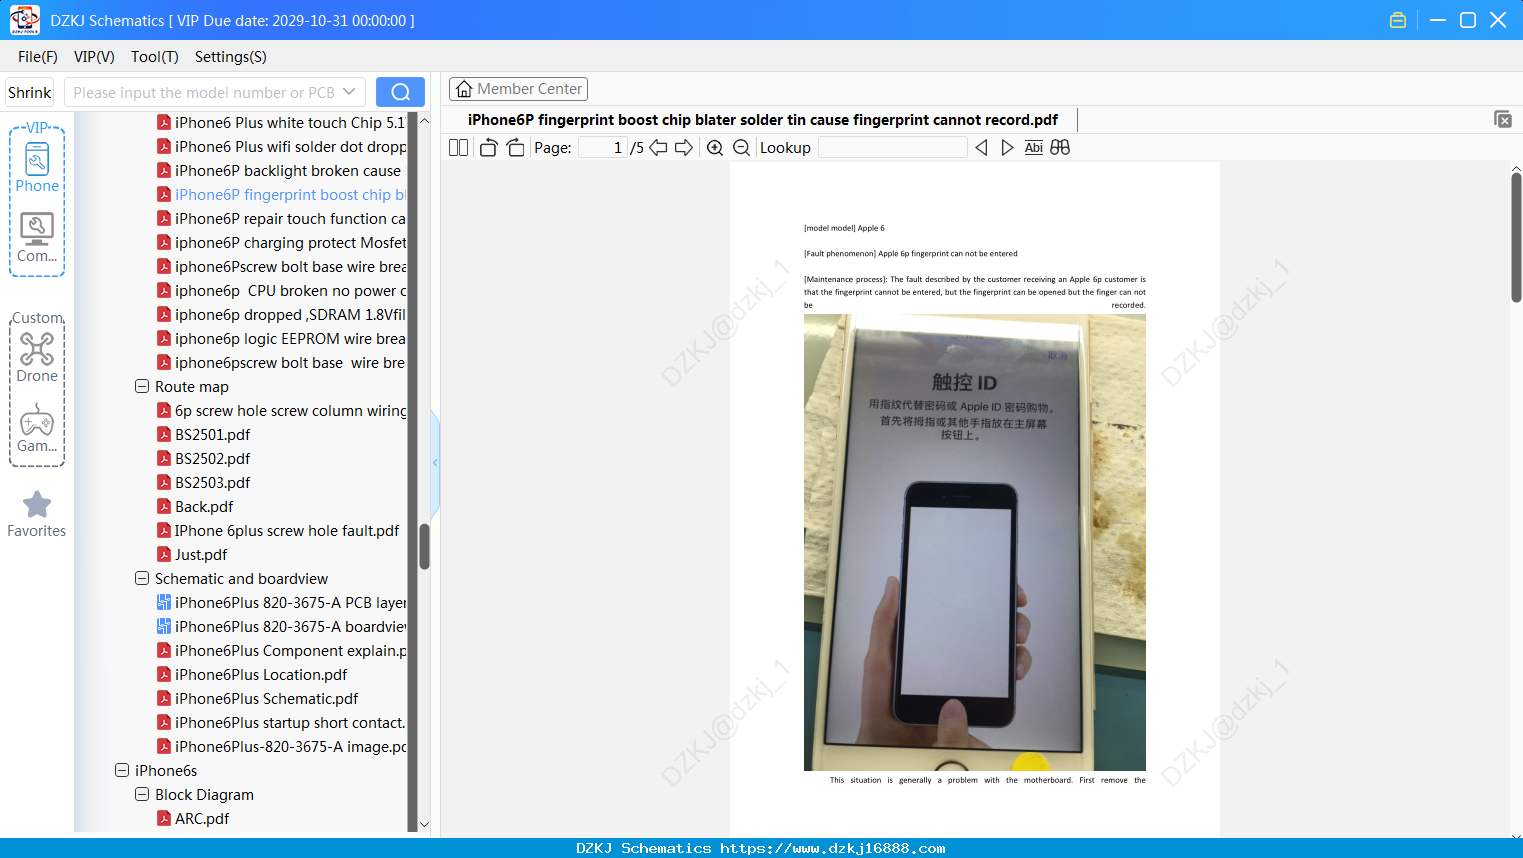Open the File menu
This screenshot has width=1523, height=858.
click(x=38, y=57)
